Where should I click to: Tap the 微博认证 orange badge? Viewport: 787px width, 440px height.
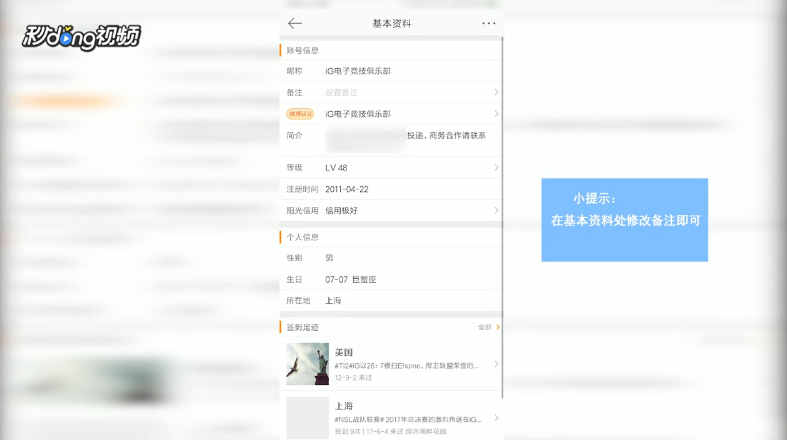300,114
